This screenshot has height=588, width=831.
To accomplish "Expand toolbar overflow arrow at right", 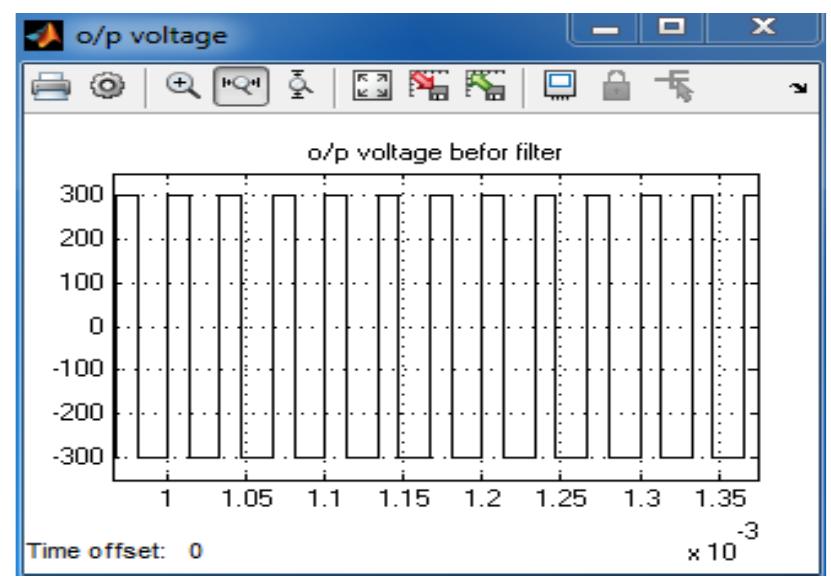I will (x=798, y=88).
